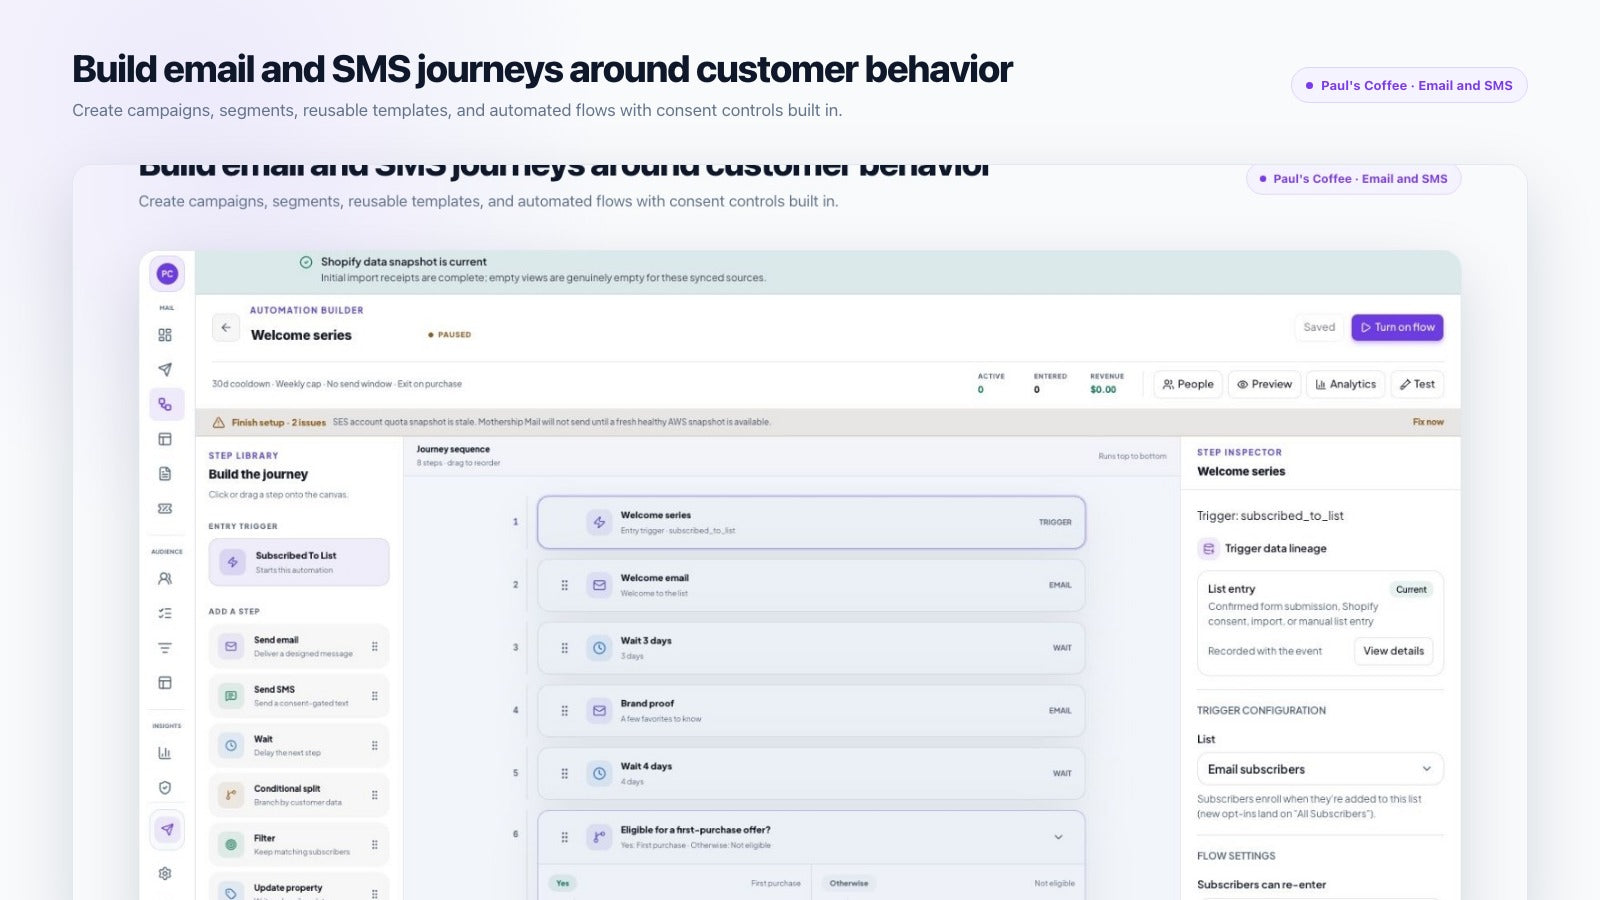Image resolution: width=1600 pixels, height=900 pixels.
Task: Click the checkmark icon in Shopify snapshot banner
Action: coord(306,262)
